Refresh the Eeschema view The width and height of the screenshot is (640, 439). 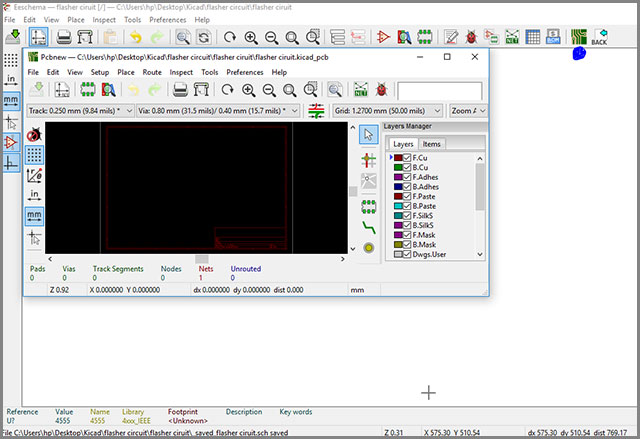pos(230,37)
